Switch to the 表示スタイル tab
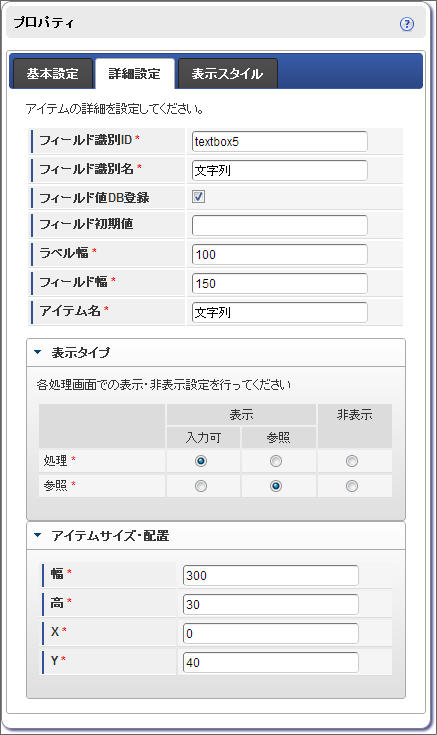Image resolution: width=437 pixels, height=735 pixels. [x=227, y=74]
